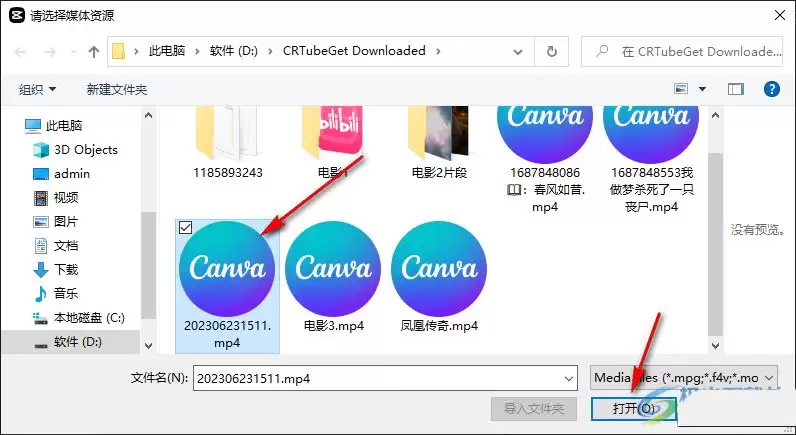Select 3D Objects in the sidebar

click(x=85, y=150)
